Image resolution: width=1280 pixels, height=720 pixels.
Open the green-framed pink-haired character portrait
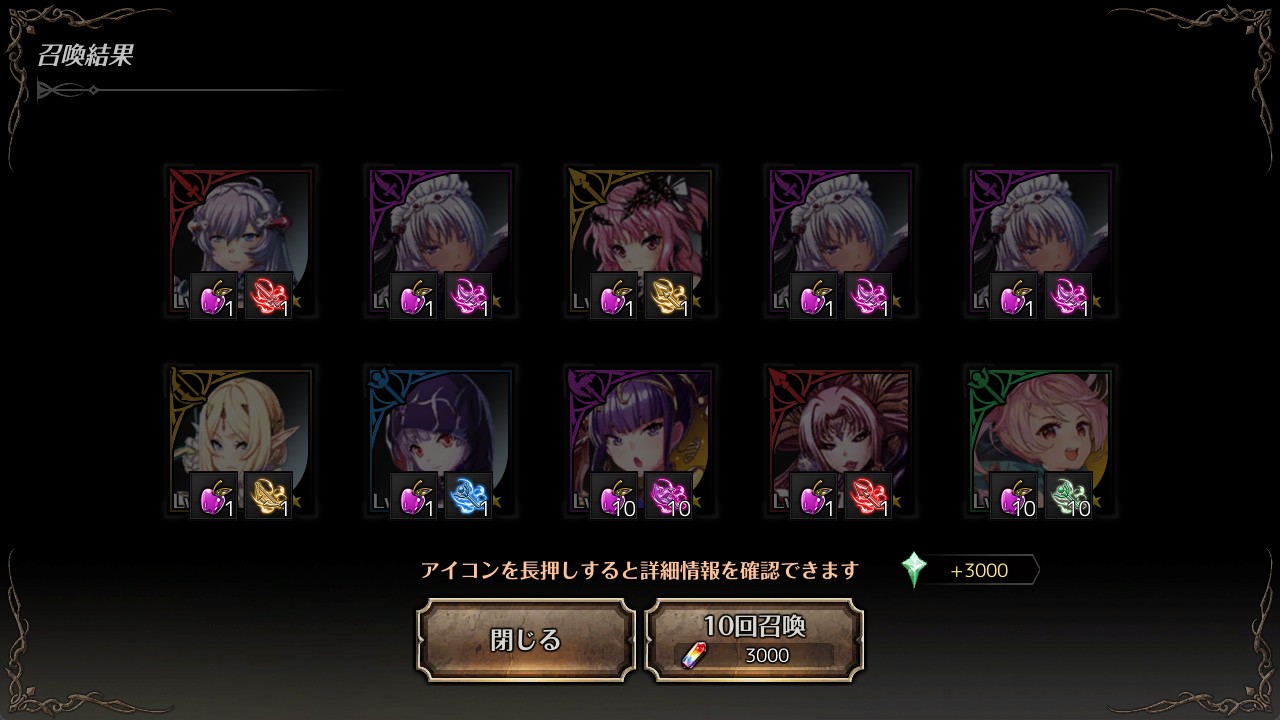(x=1040, y=441)
